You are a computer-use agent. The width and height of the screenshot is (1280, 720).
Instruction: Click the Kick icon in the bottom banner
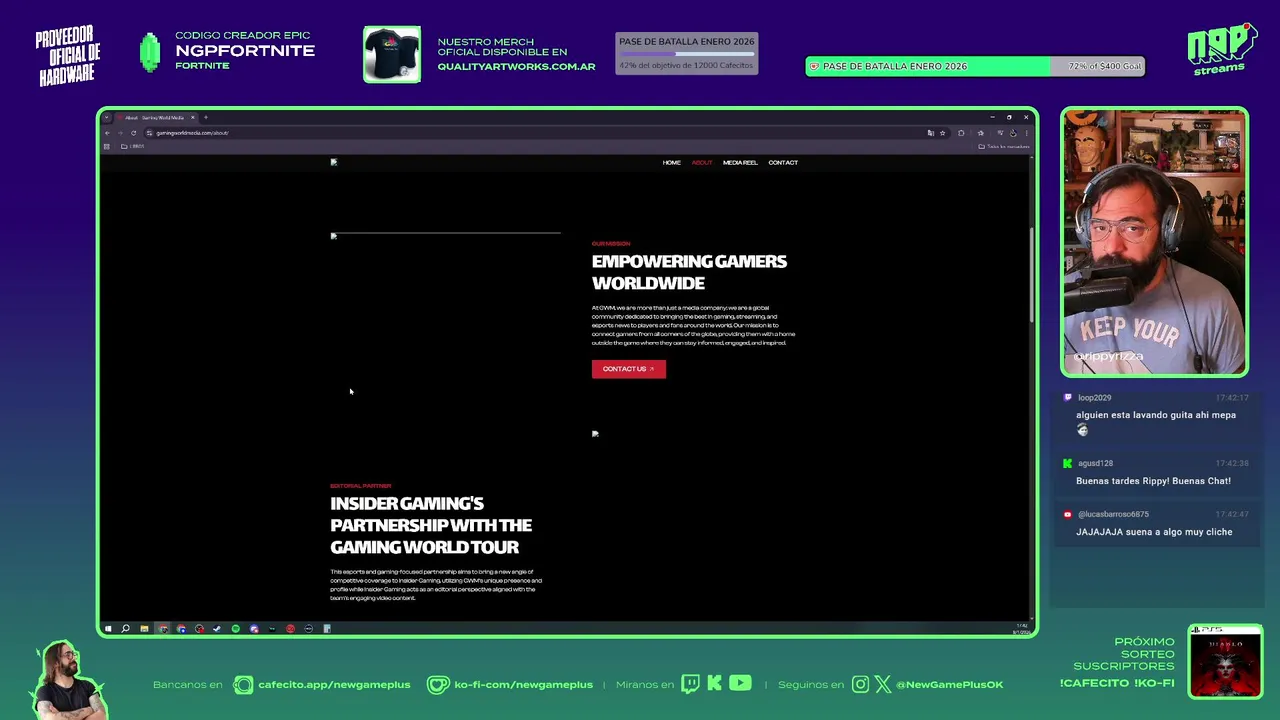click(x=714, y=684)
